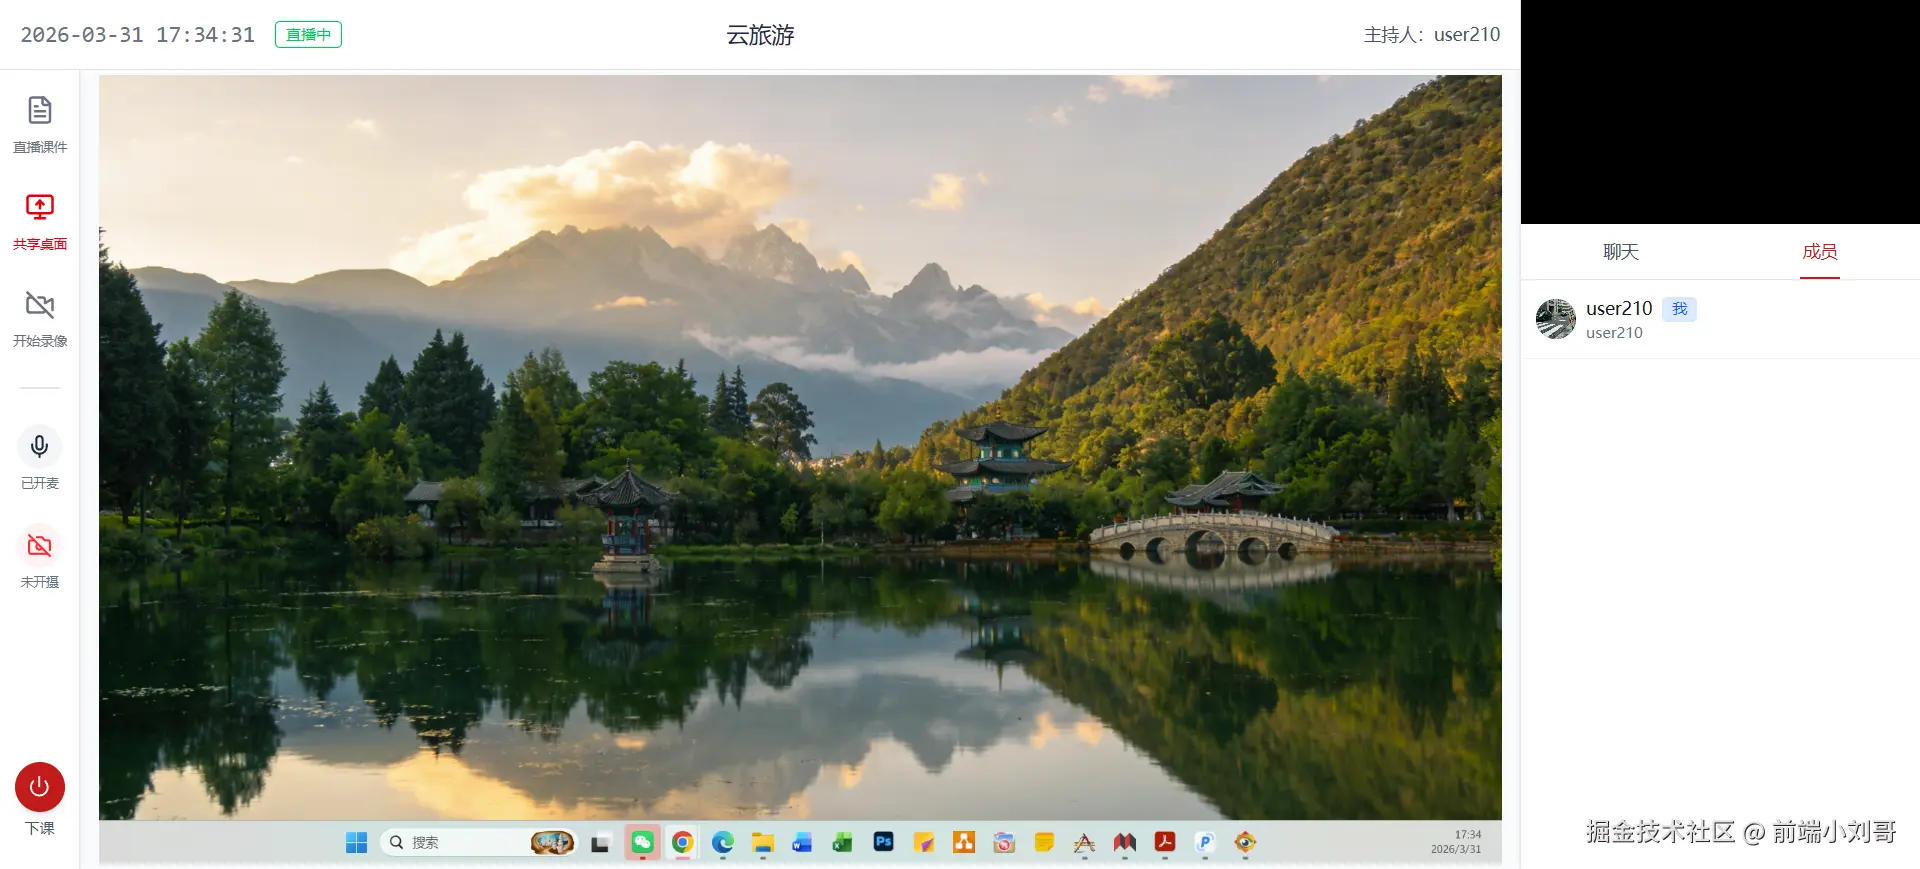Open the camera-like photo app taskbar icon
The image size is (1920, 869).
[x=1004, y=843]
